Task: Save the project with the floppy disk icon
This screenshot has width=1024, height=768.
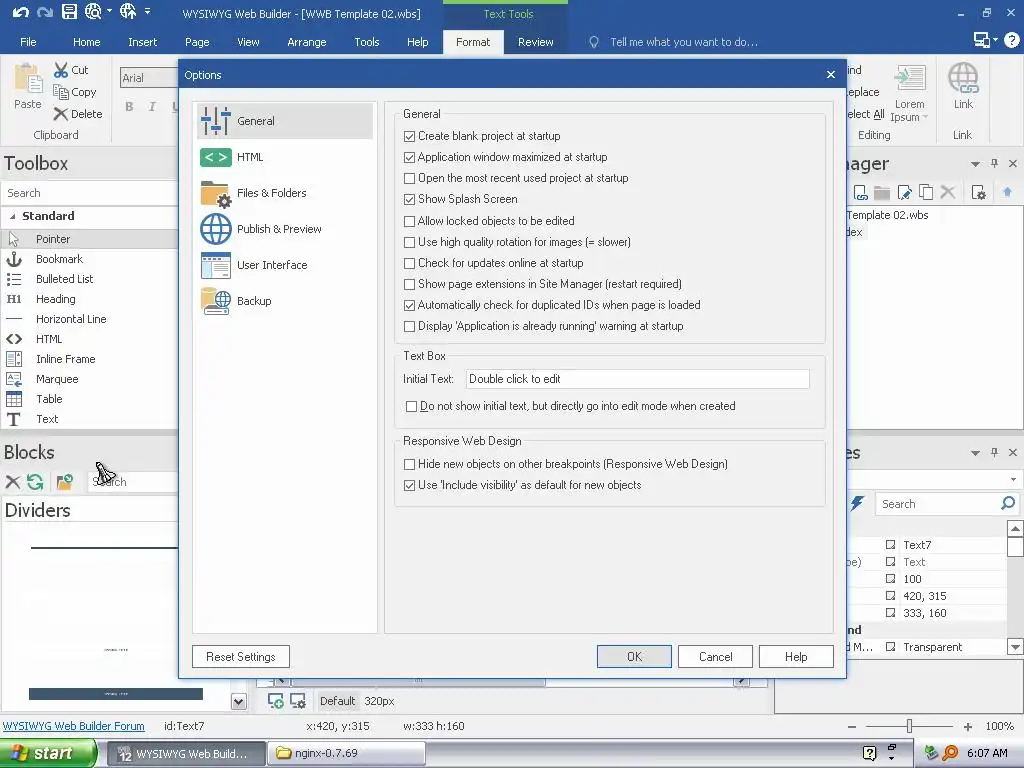Action: coord(69,12)
